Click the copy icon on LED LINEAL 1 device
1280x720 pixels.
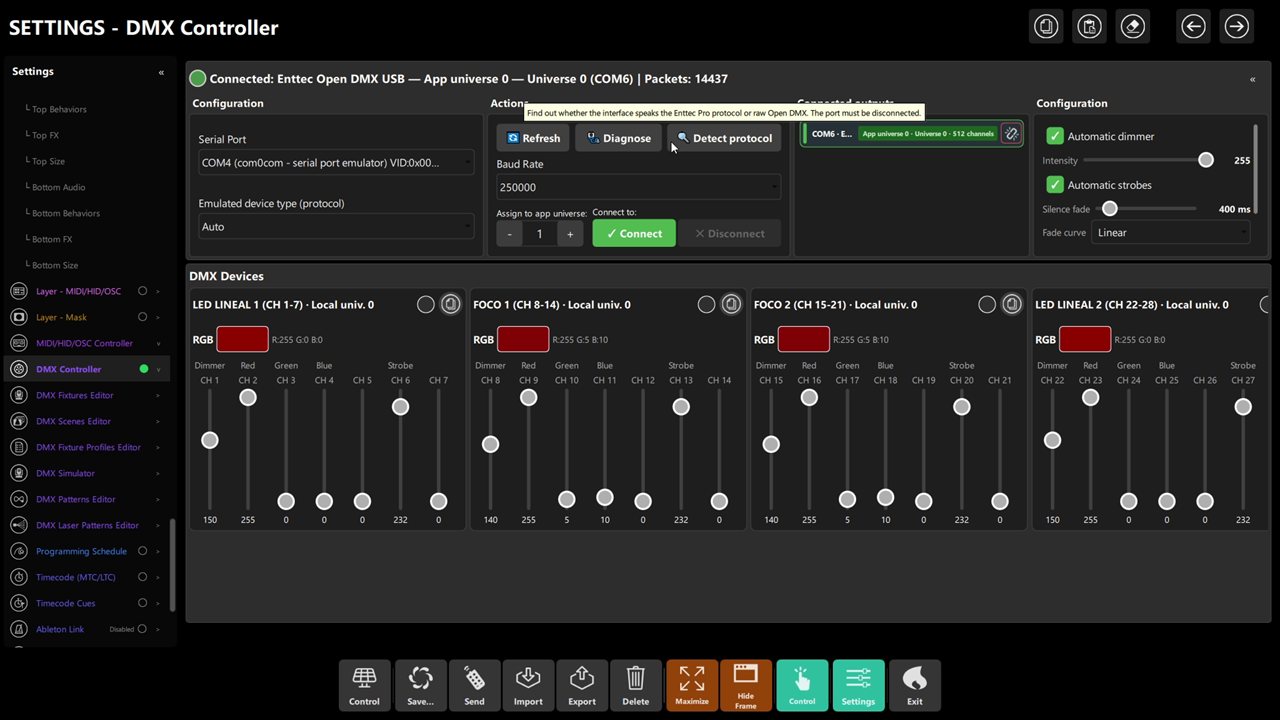[451, 304]
